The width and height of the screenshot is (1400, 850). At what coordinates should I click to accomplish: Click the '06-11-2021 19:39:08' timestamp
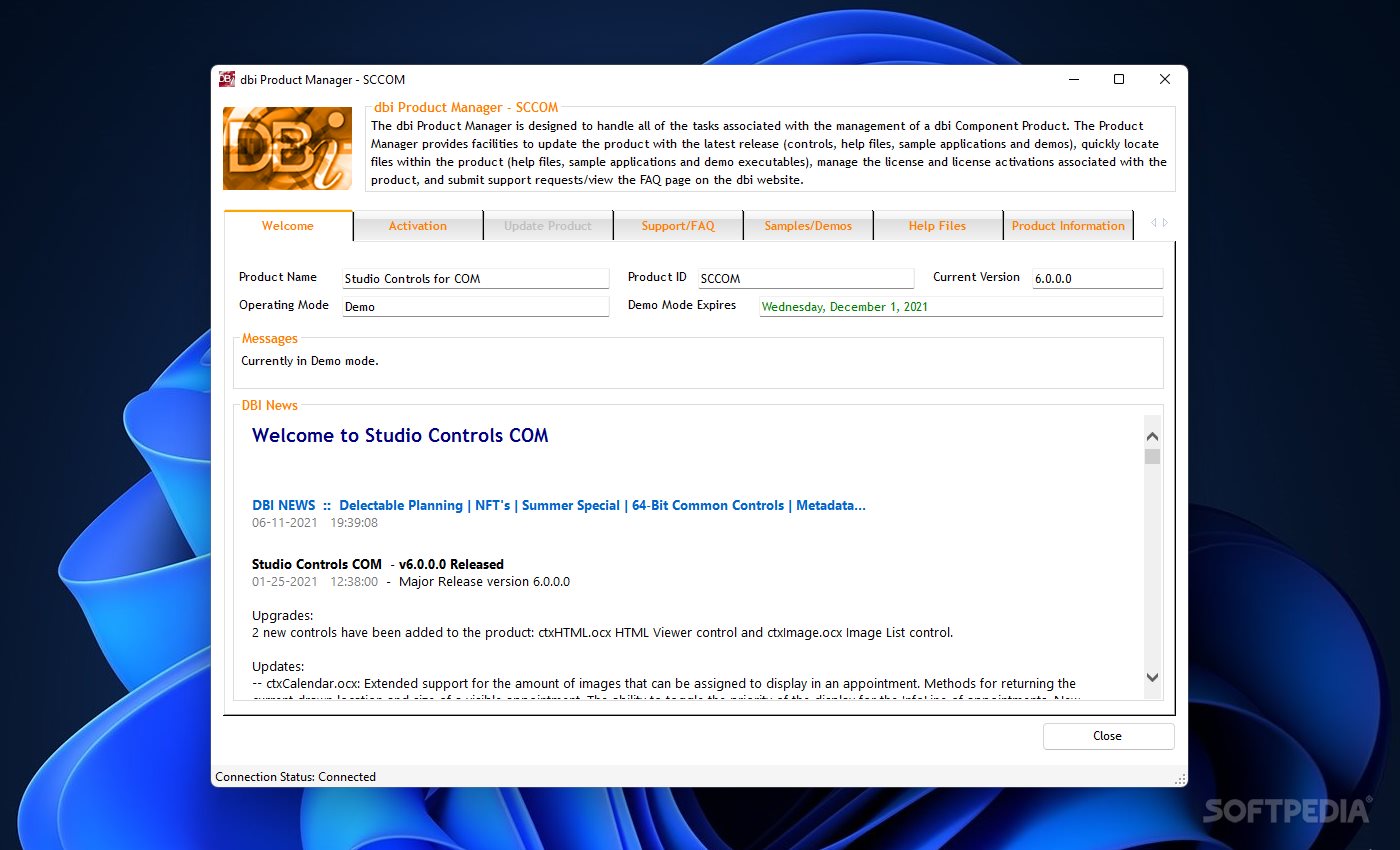[x=315, y=522]
